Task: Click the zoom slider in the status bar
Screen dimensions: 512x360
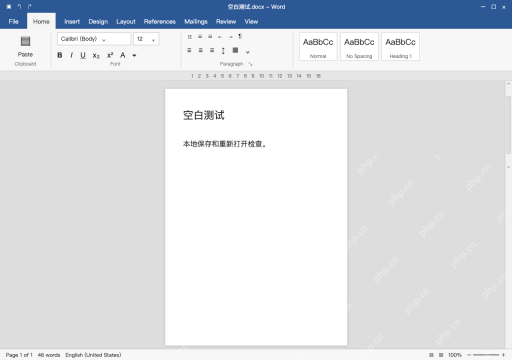Action: [486, 355]
